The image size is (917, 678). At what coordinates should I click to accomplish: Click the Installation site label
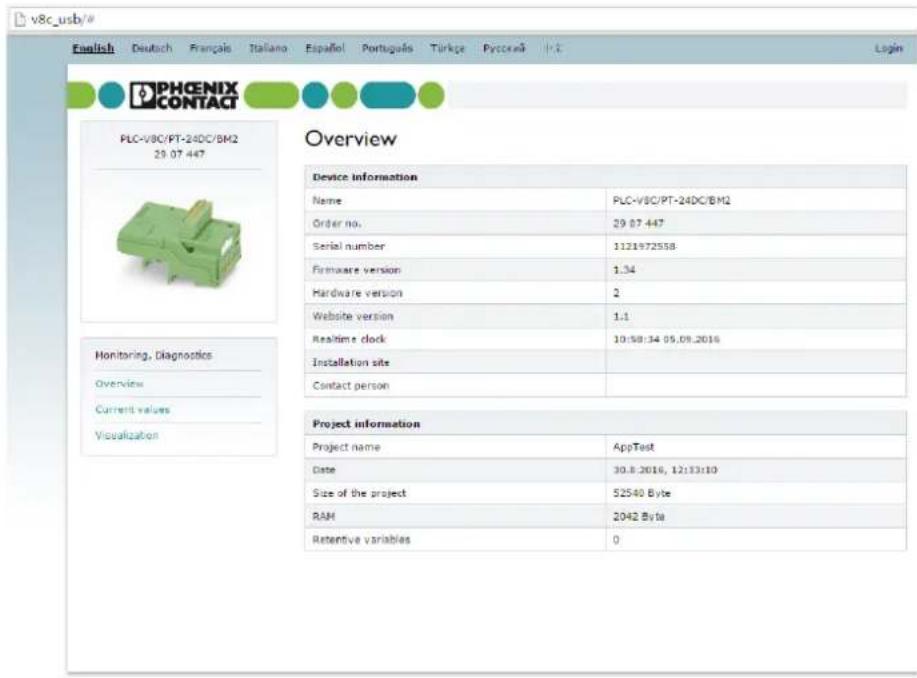coord(351,362)
